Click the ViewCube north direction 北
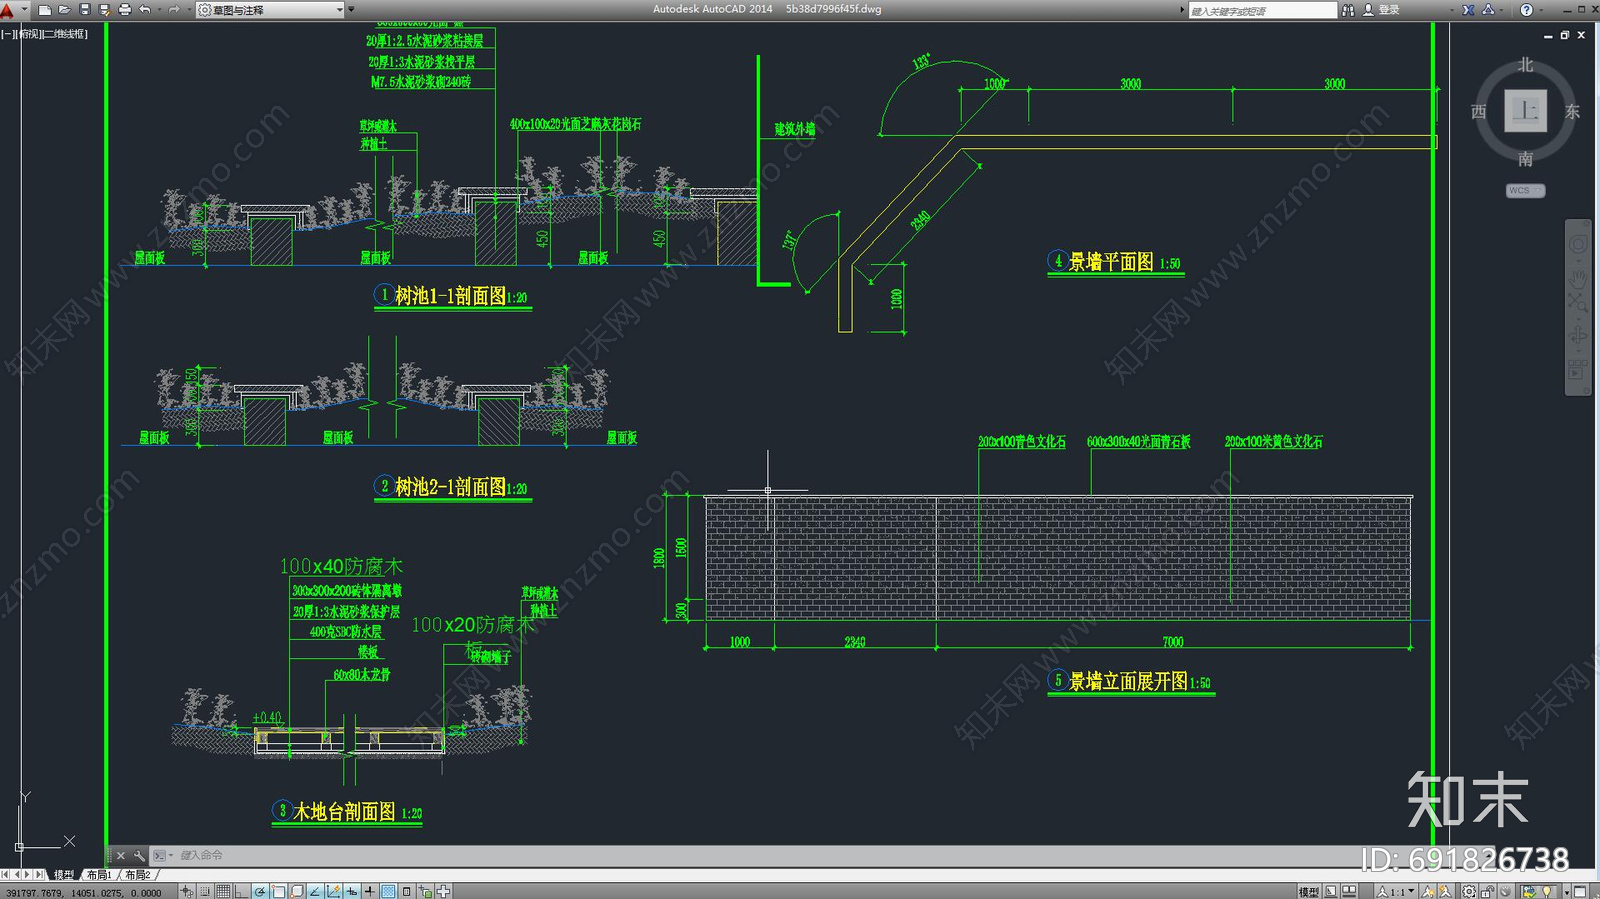Image resolution: width=1600 pixels, height=899 pixels. click(x=1525, y=65)
